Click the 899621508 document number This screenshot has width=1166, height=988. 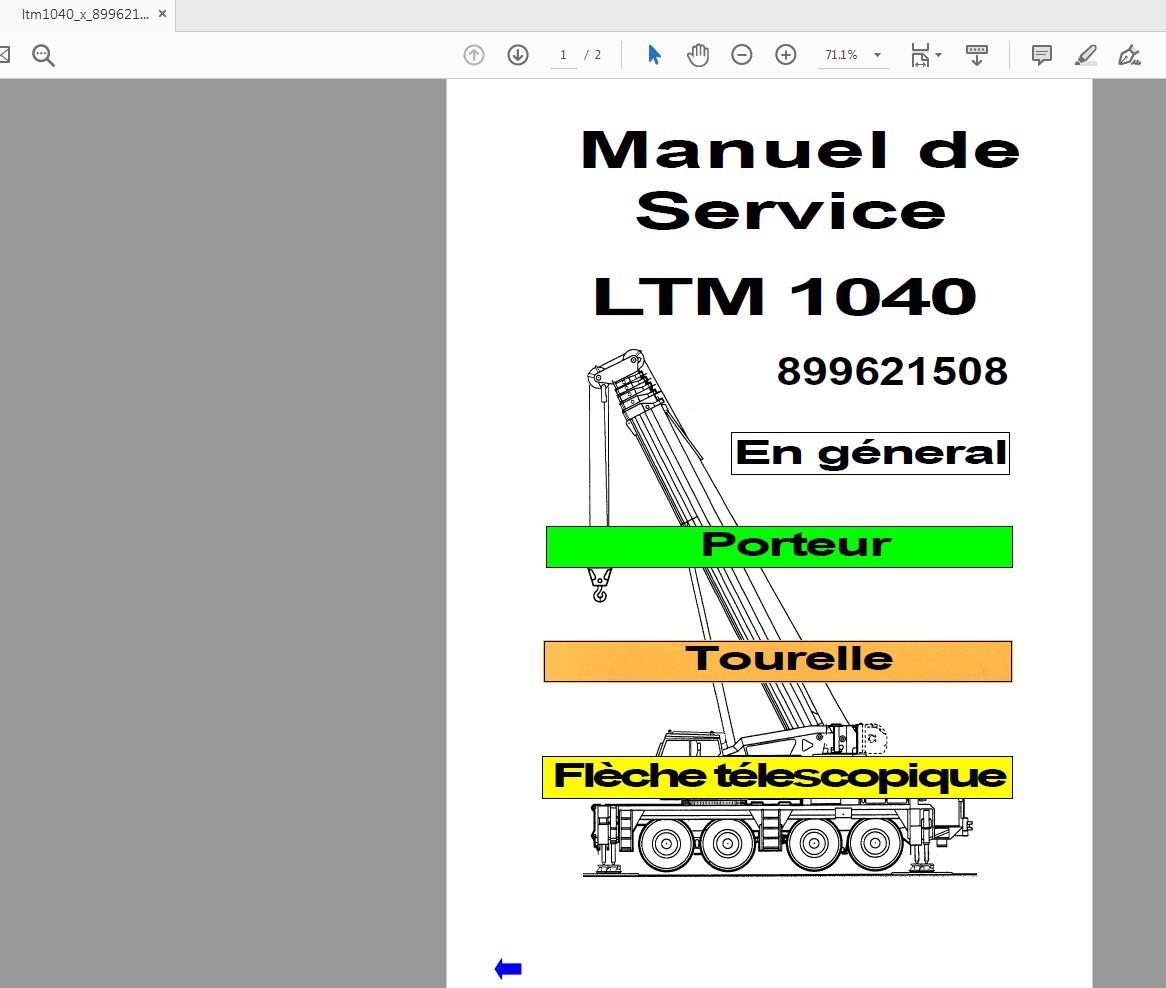892,371
